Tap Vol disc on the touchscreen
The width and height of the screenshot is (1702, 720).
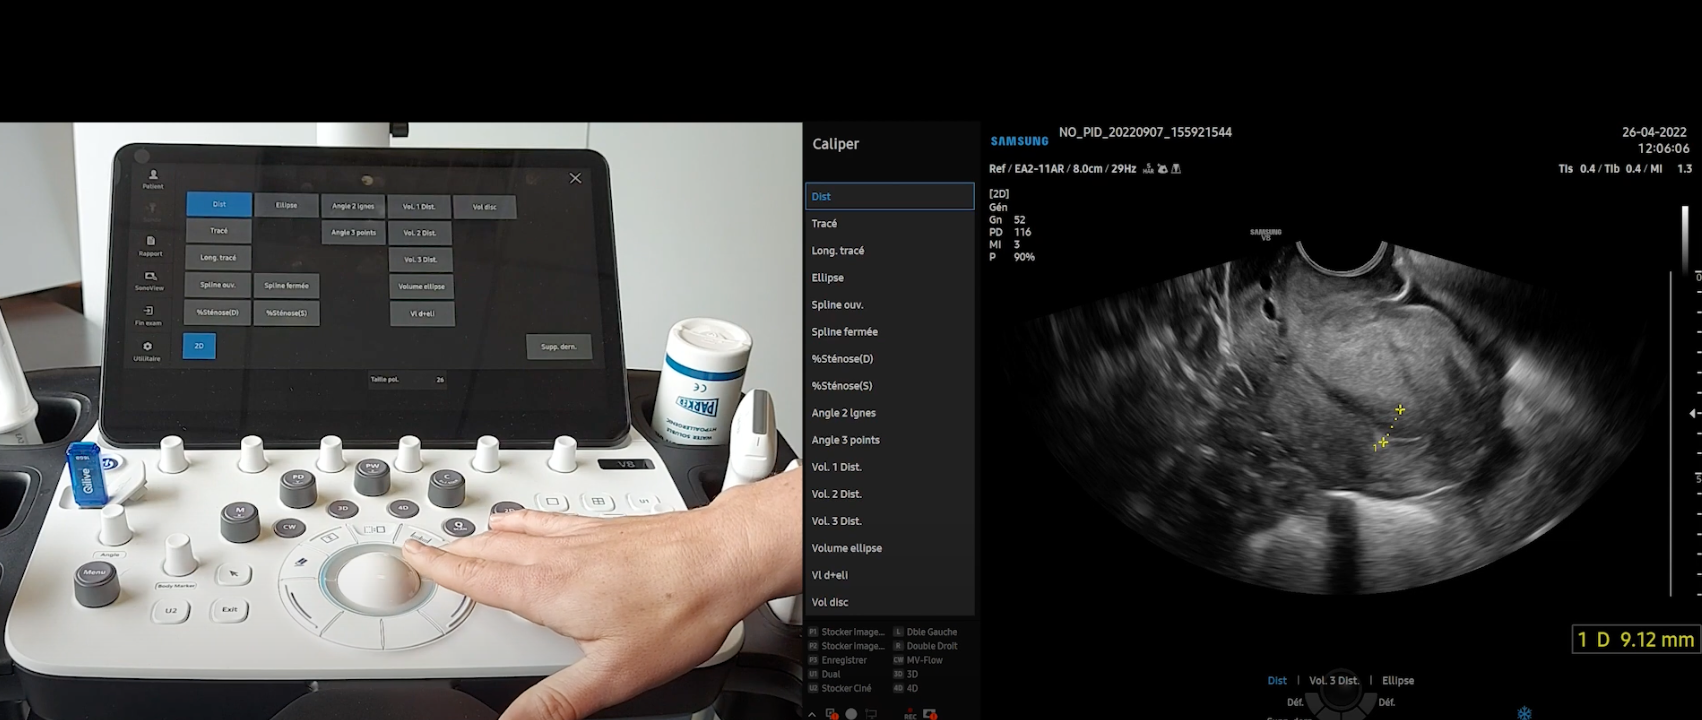[484, 207]
